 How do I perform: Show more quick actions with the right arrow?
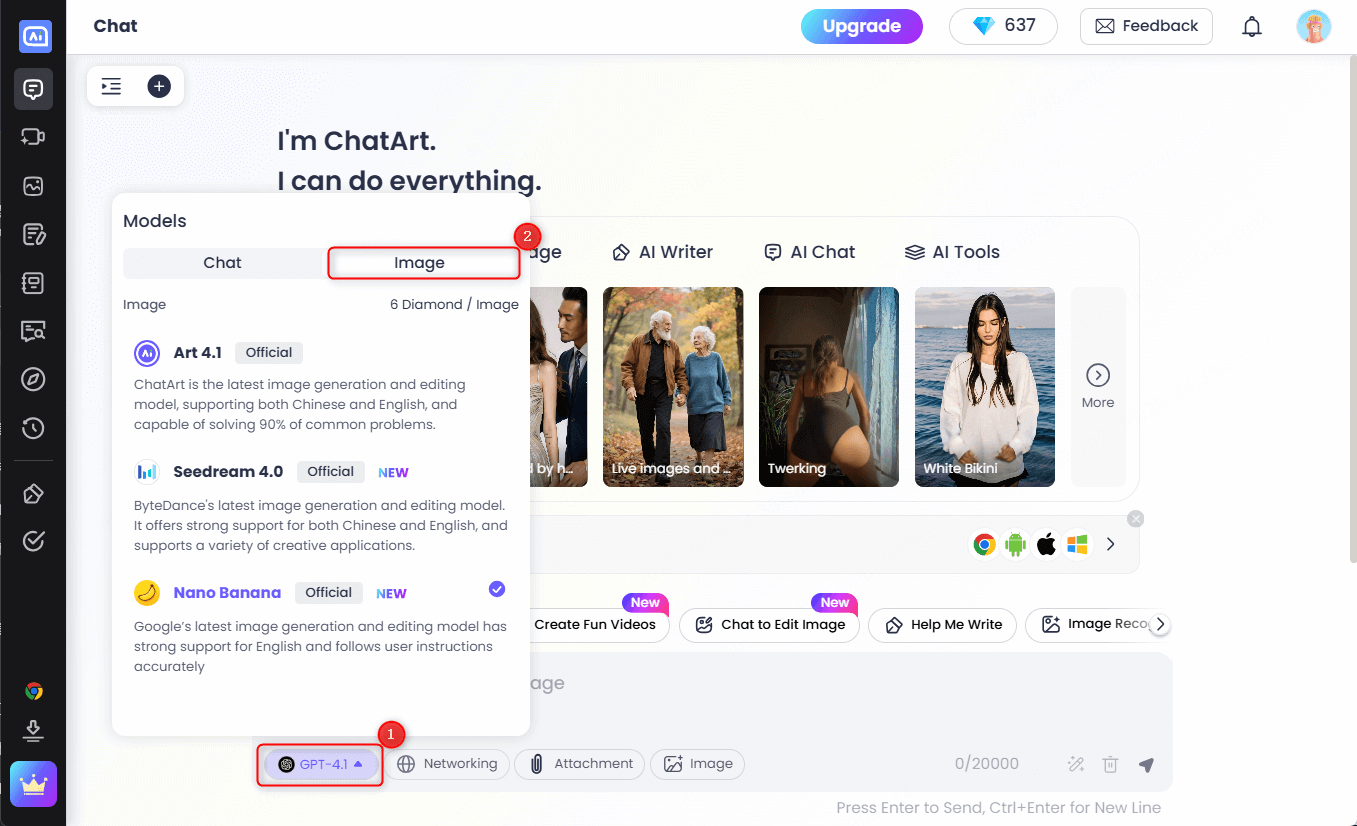tap(1160, 624)
